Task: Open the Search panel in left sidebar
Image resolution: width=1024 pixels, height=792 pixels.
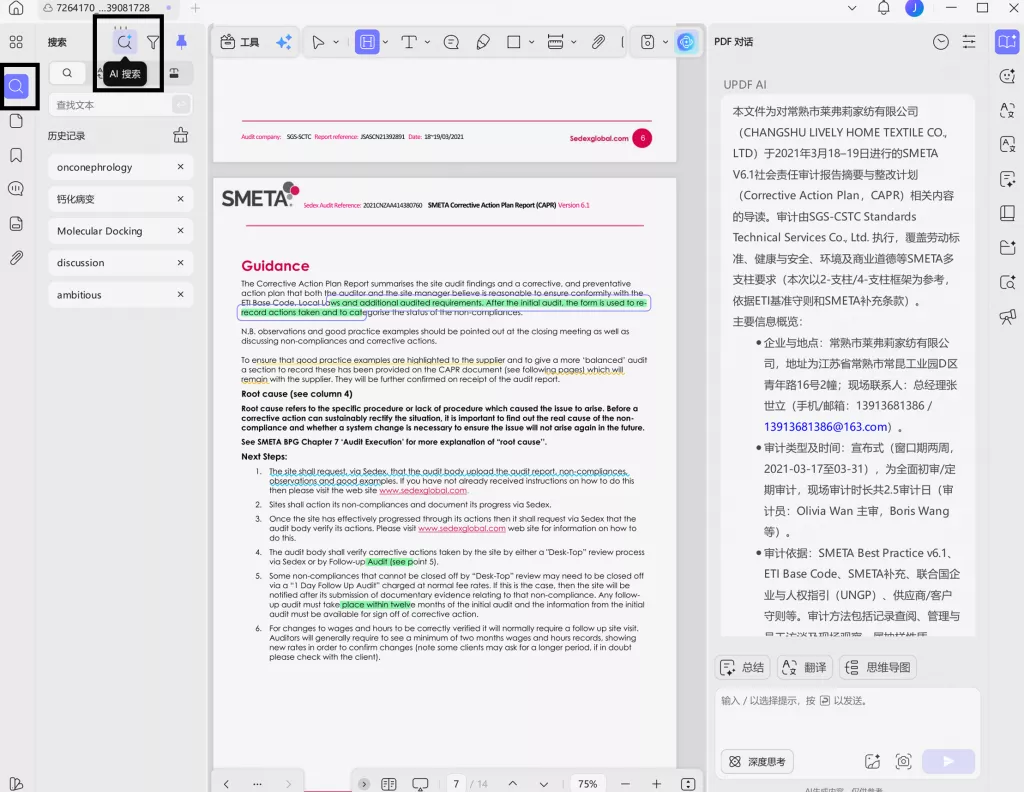Action: pyautogui.click(x=16, y=86)
